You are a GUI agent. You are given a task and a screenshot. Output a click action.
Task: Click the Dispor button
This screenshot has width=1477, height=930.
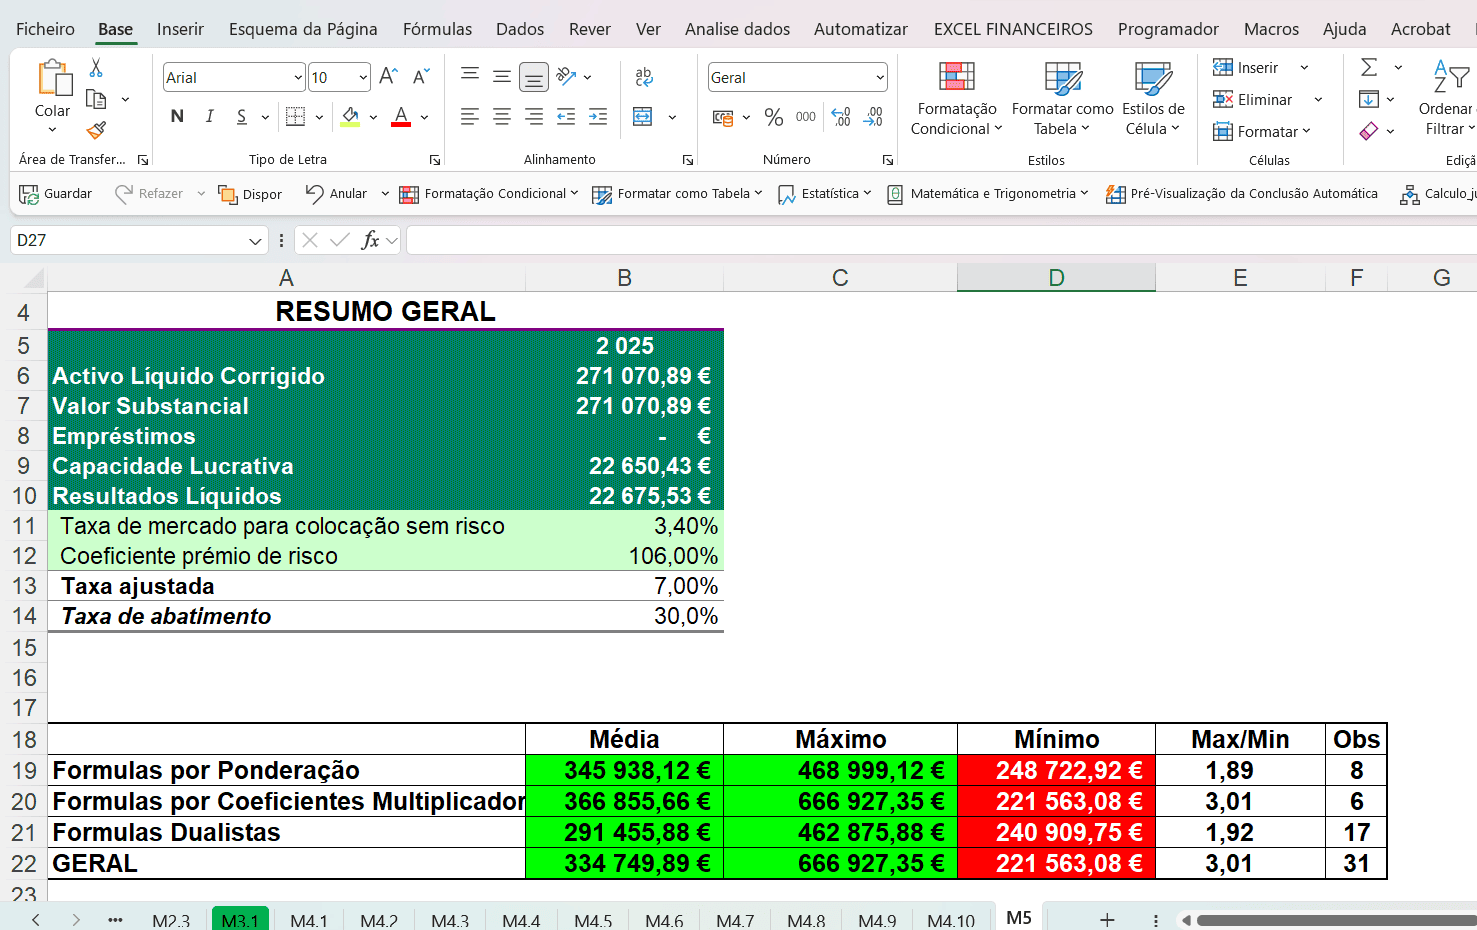tap(250, 194)
